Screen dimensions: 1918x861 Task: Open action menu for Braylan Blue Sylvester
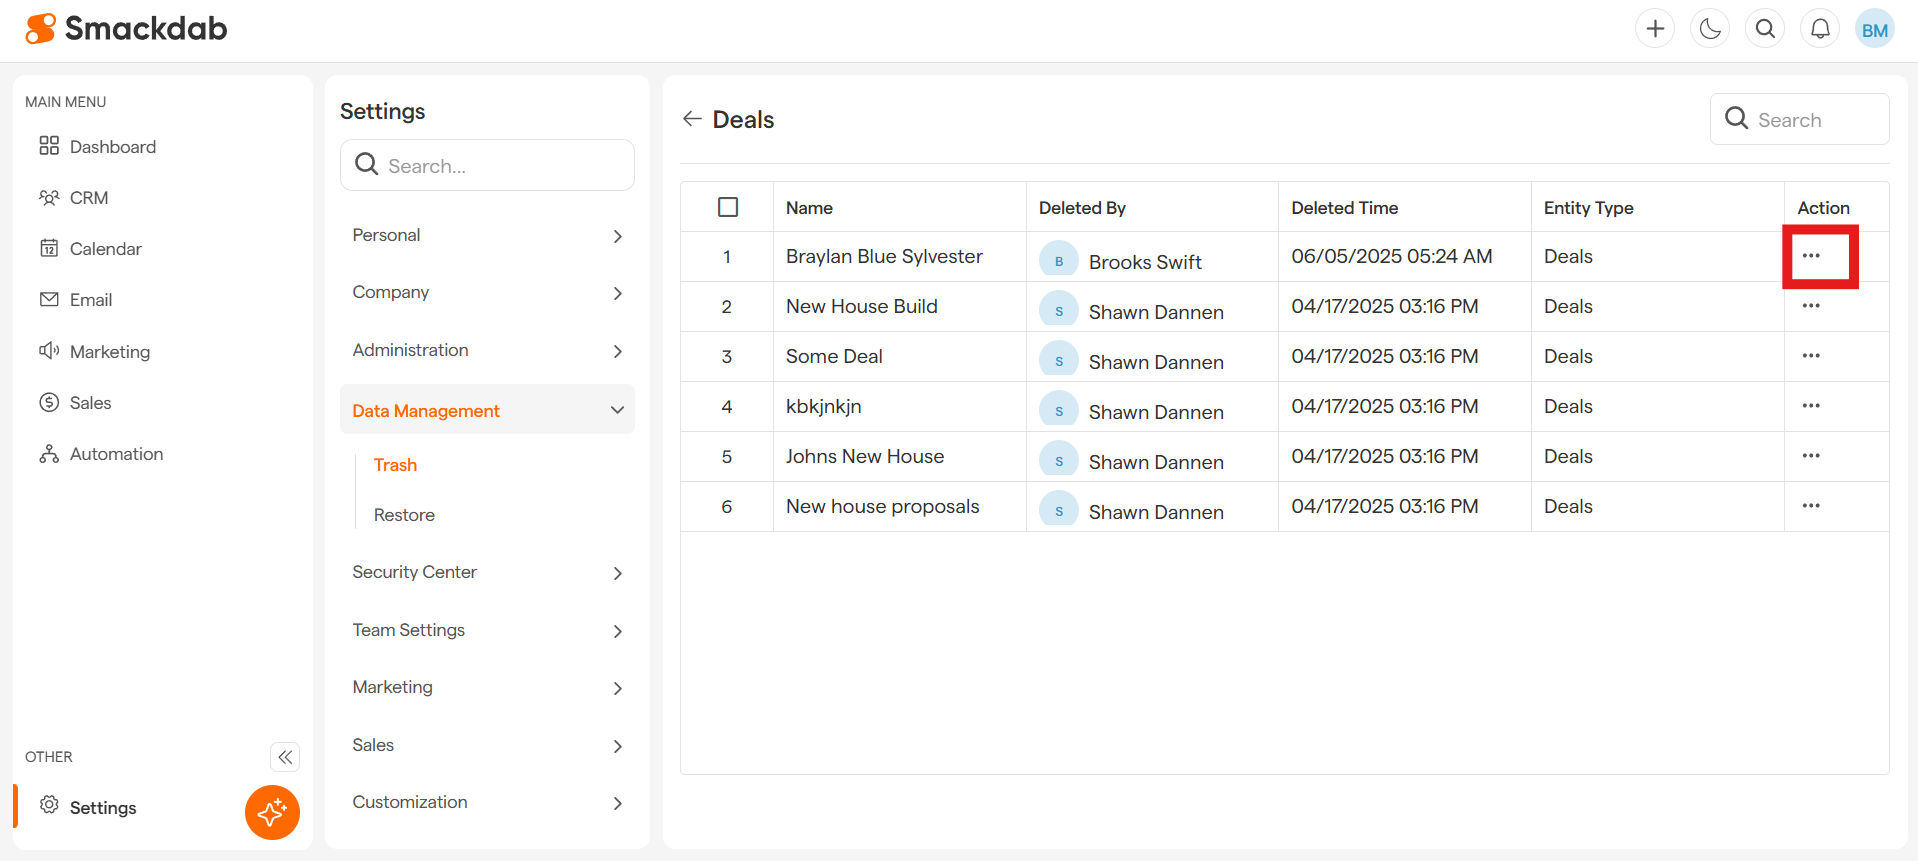(1811, 256)
